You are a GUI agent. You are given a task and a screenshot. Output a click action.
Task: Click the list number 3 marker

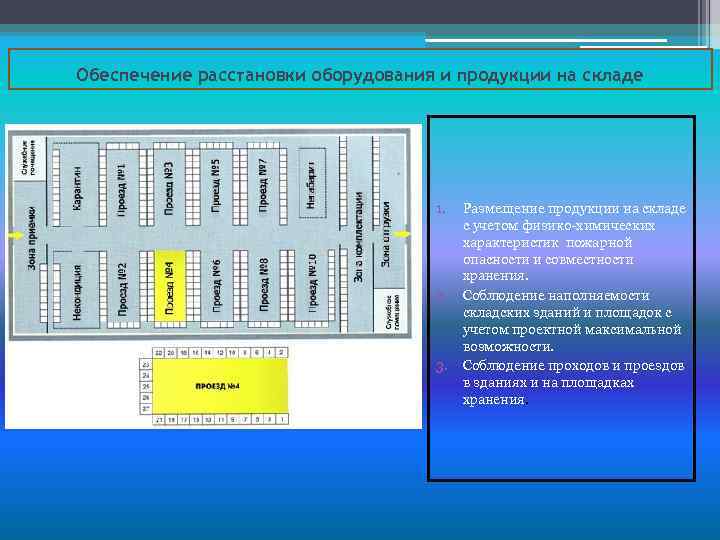[441, 367]
